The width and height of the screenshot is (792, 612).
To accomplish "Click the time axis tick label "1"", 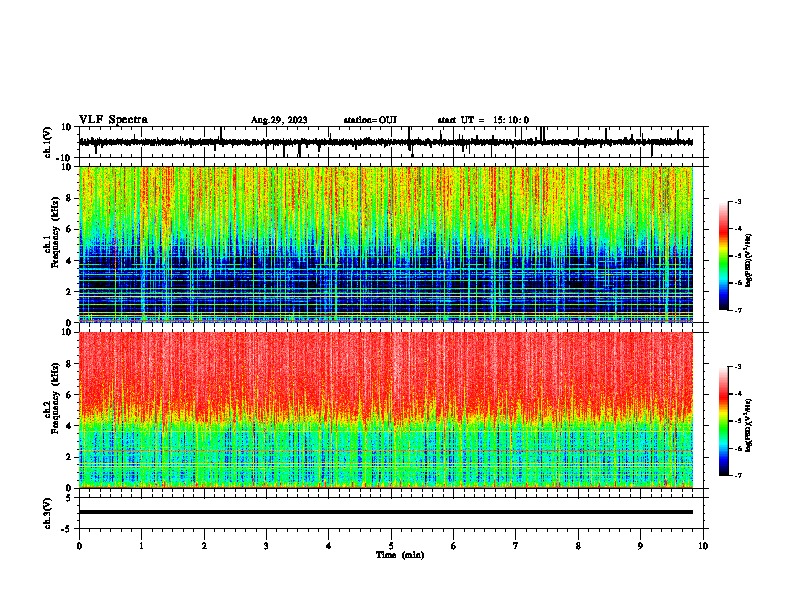I will [141, 546].
